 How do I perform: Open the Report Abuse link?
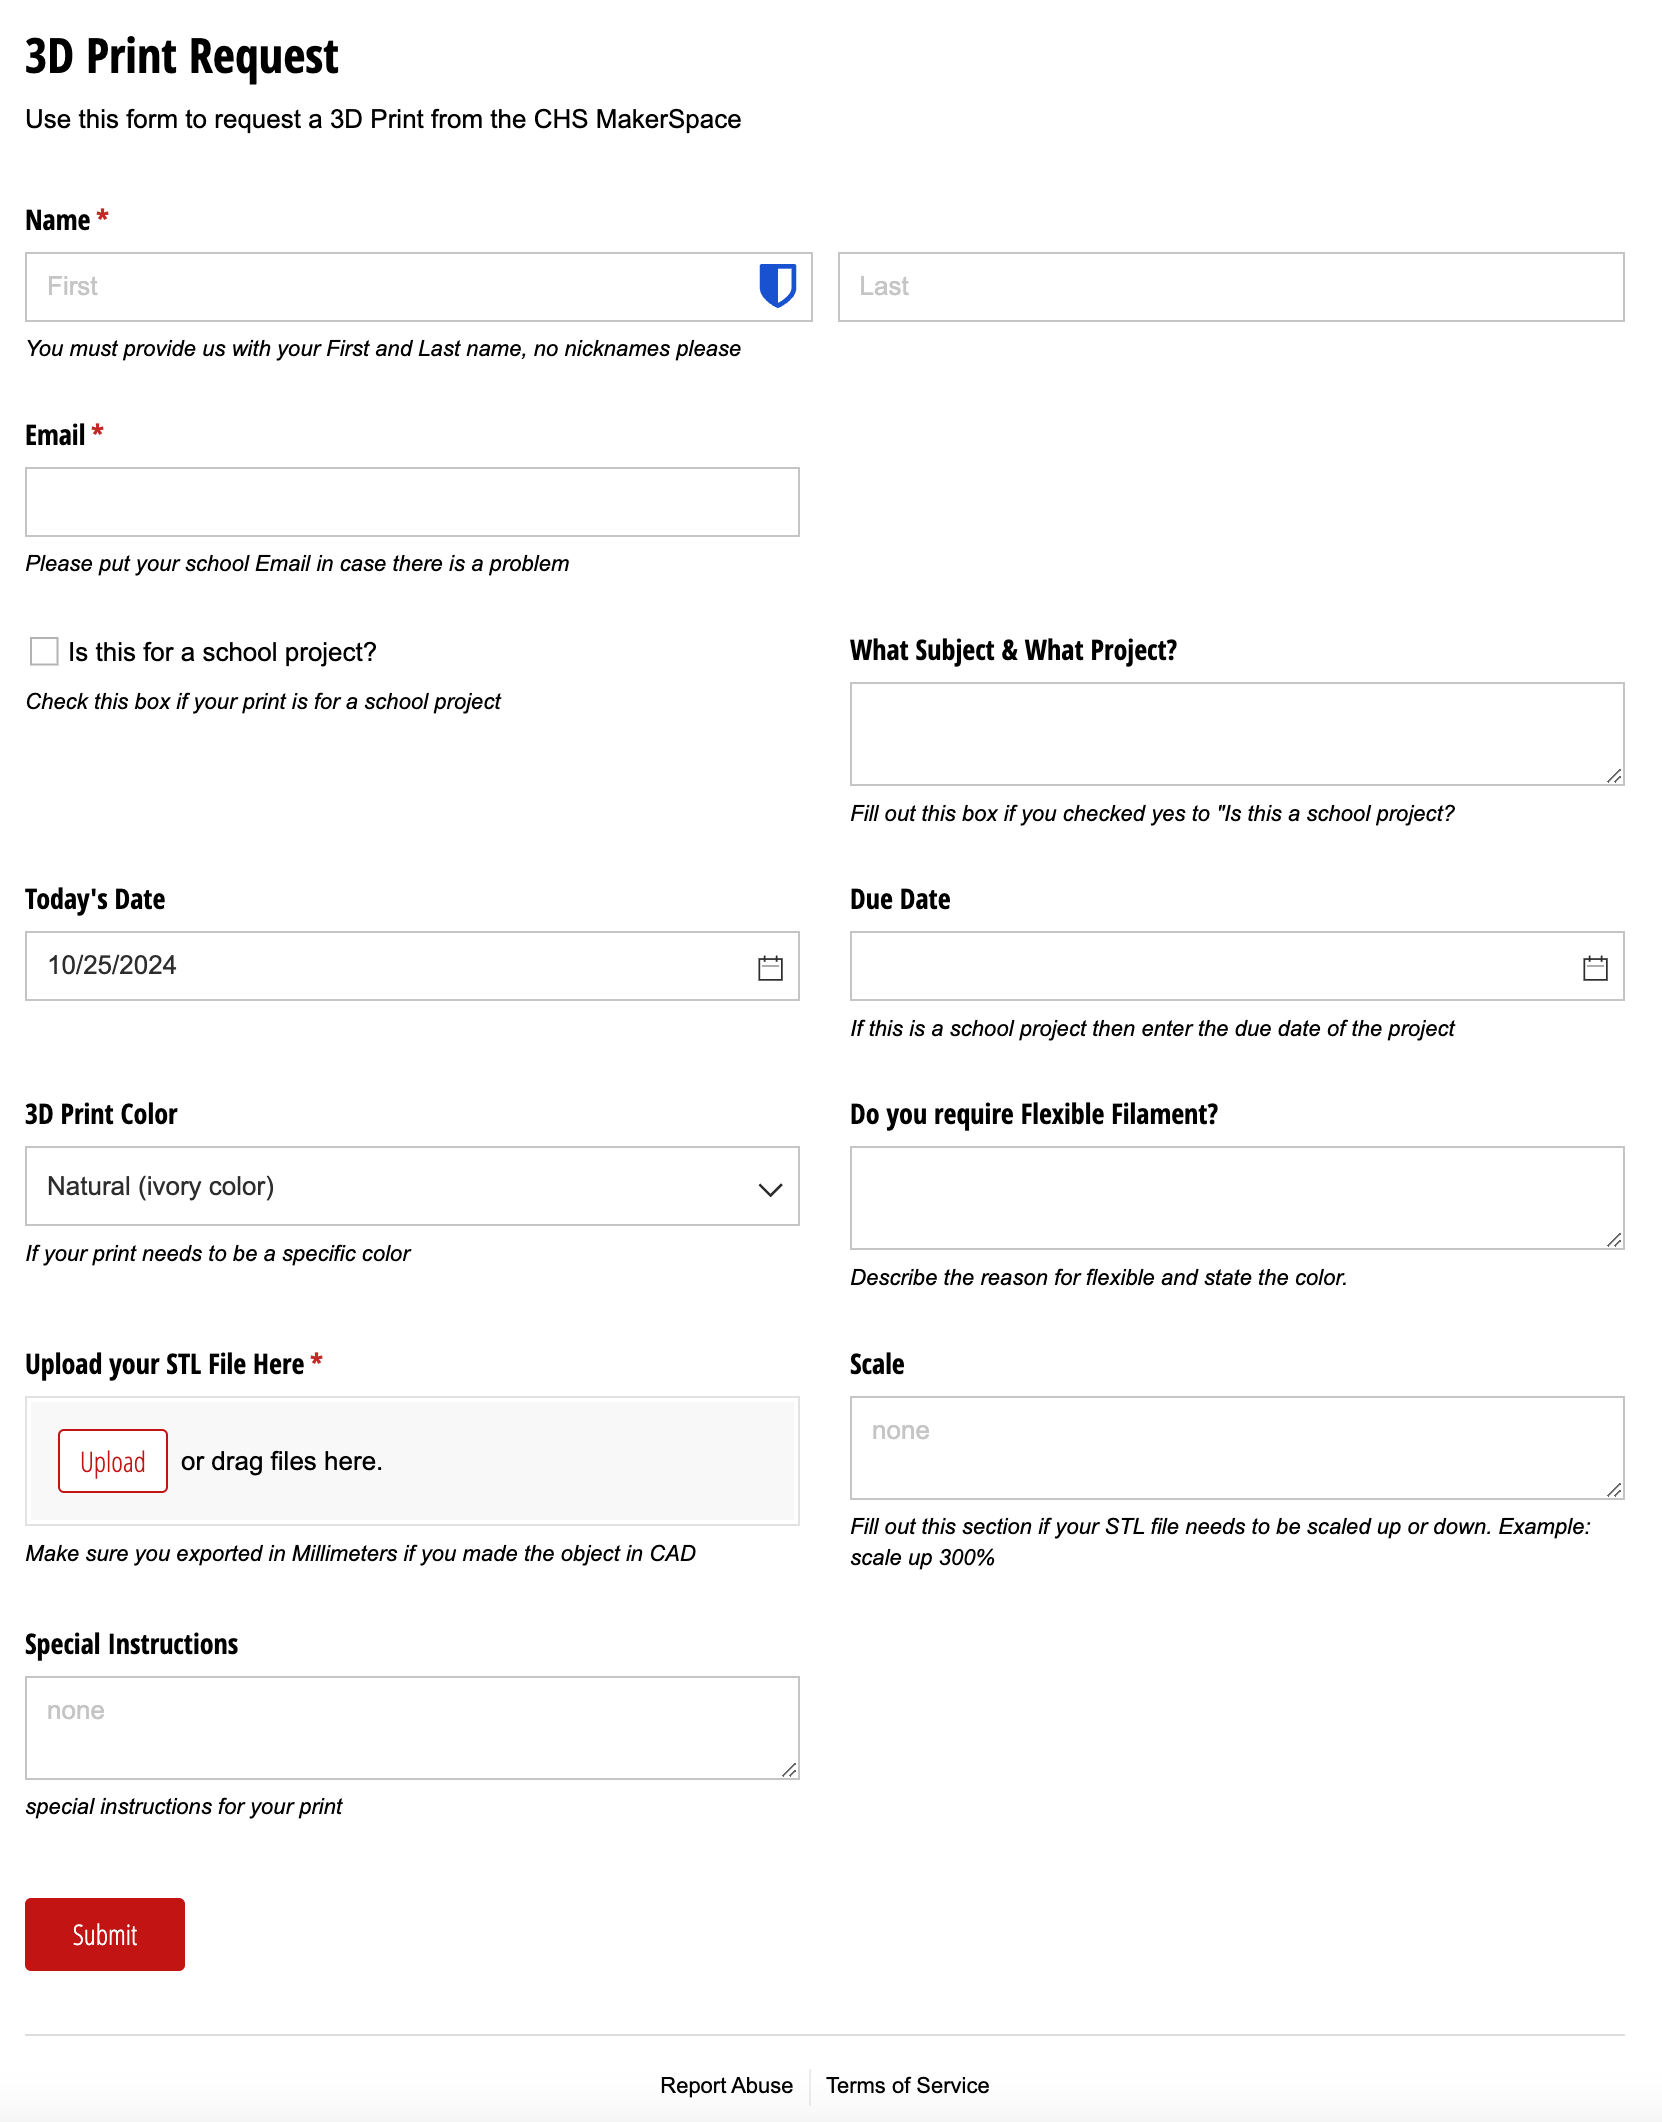pyautogui.click(x=726, y=2085)
